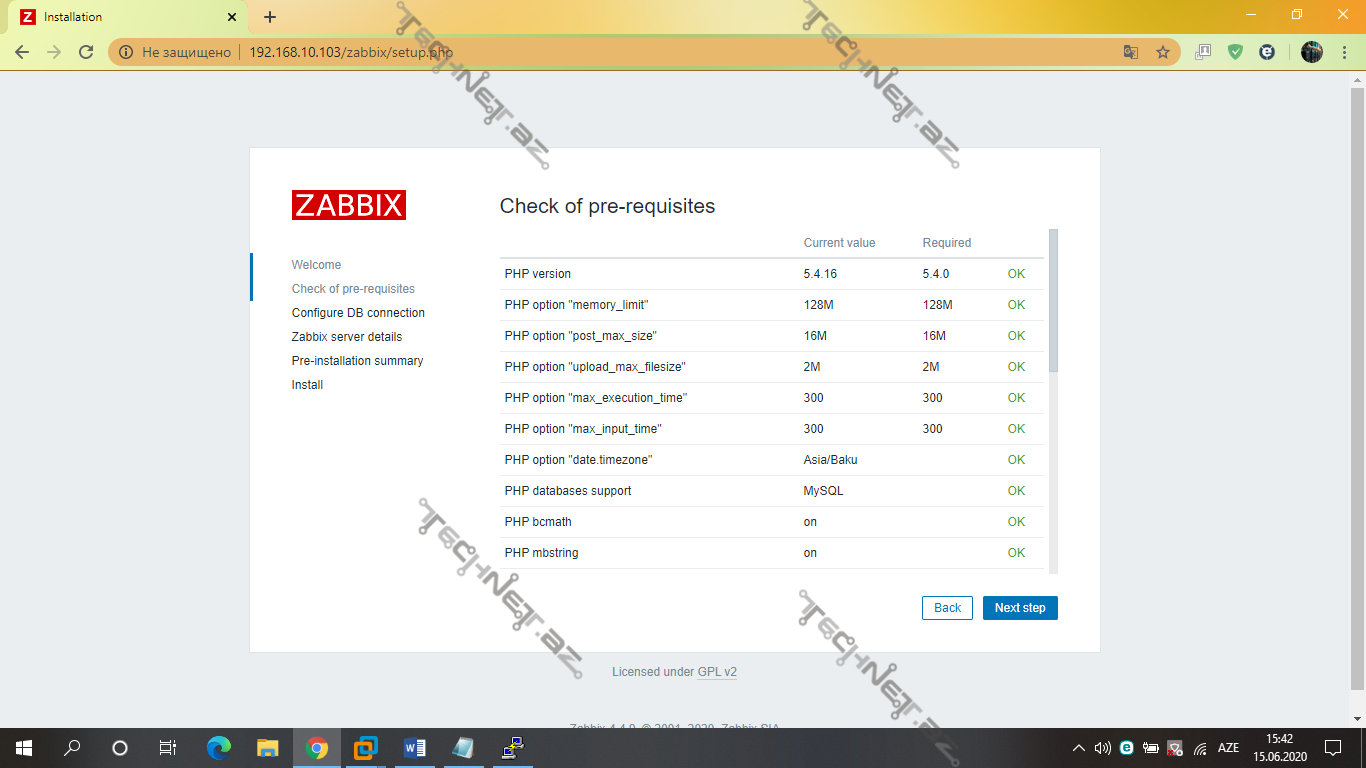The image size is (1366, 768).
Task: Launch VMware Workstation from the taskbar
Action: pyautogui.click(x=365, y=747)
